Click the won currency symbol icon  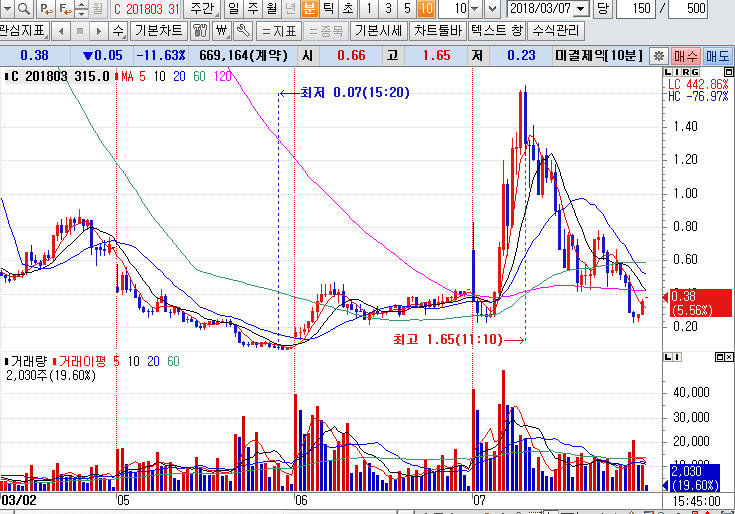[223, 30]
